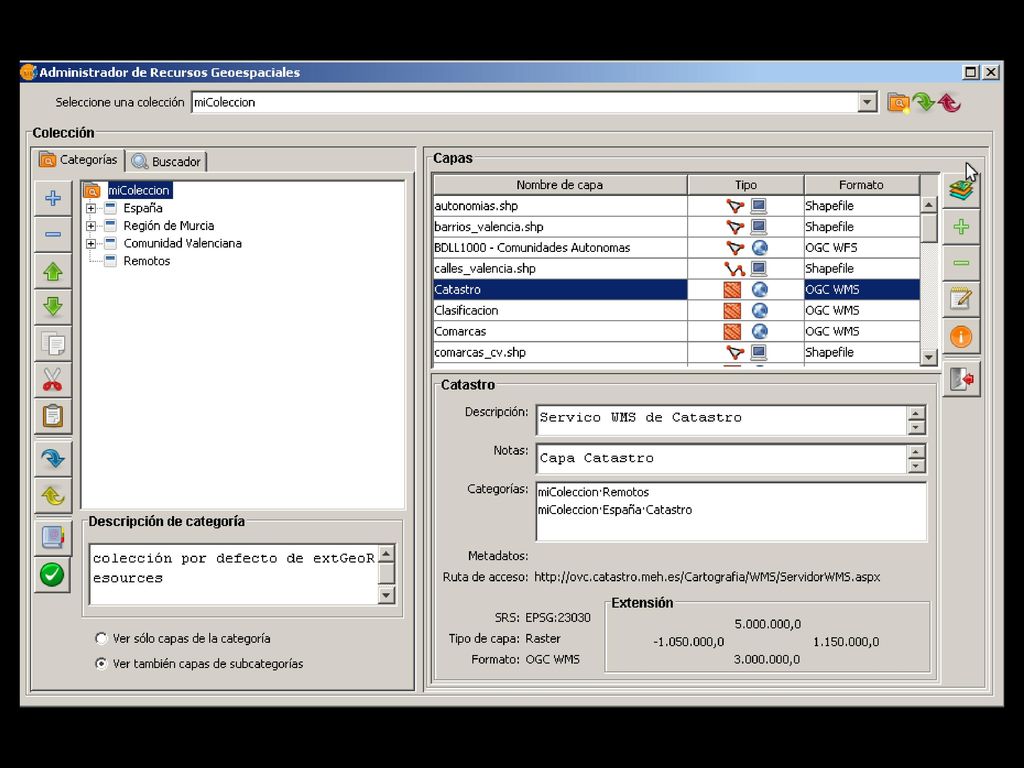Screen dimensions: 1024x768
Task: Move category down with green arrow
Action: tap(53, 307)
